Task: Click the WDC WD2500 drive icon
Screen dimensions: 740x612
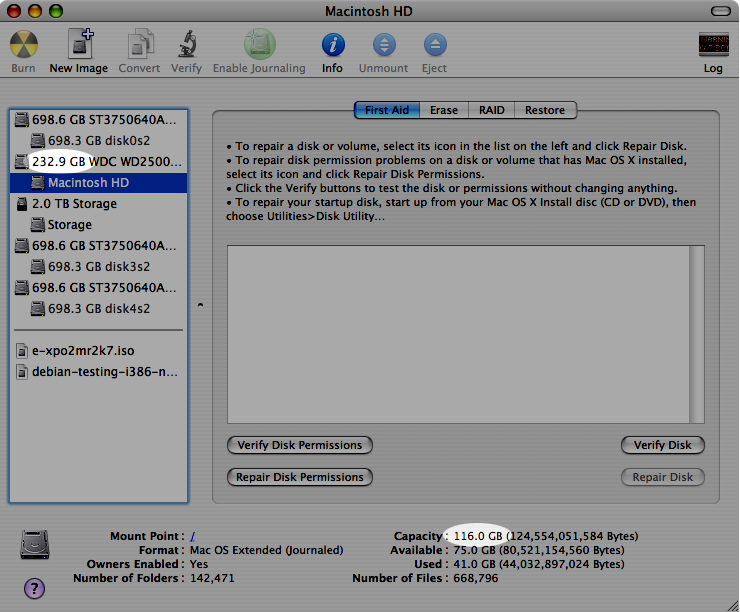Action: (21, 162)
